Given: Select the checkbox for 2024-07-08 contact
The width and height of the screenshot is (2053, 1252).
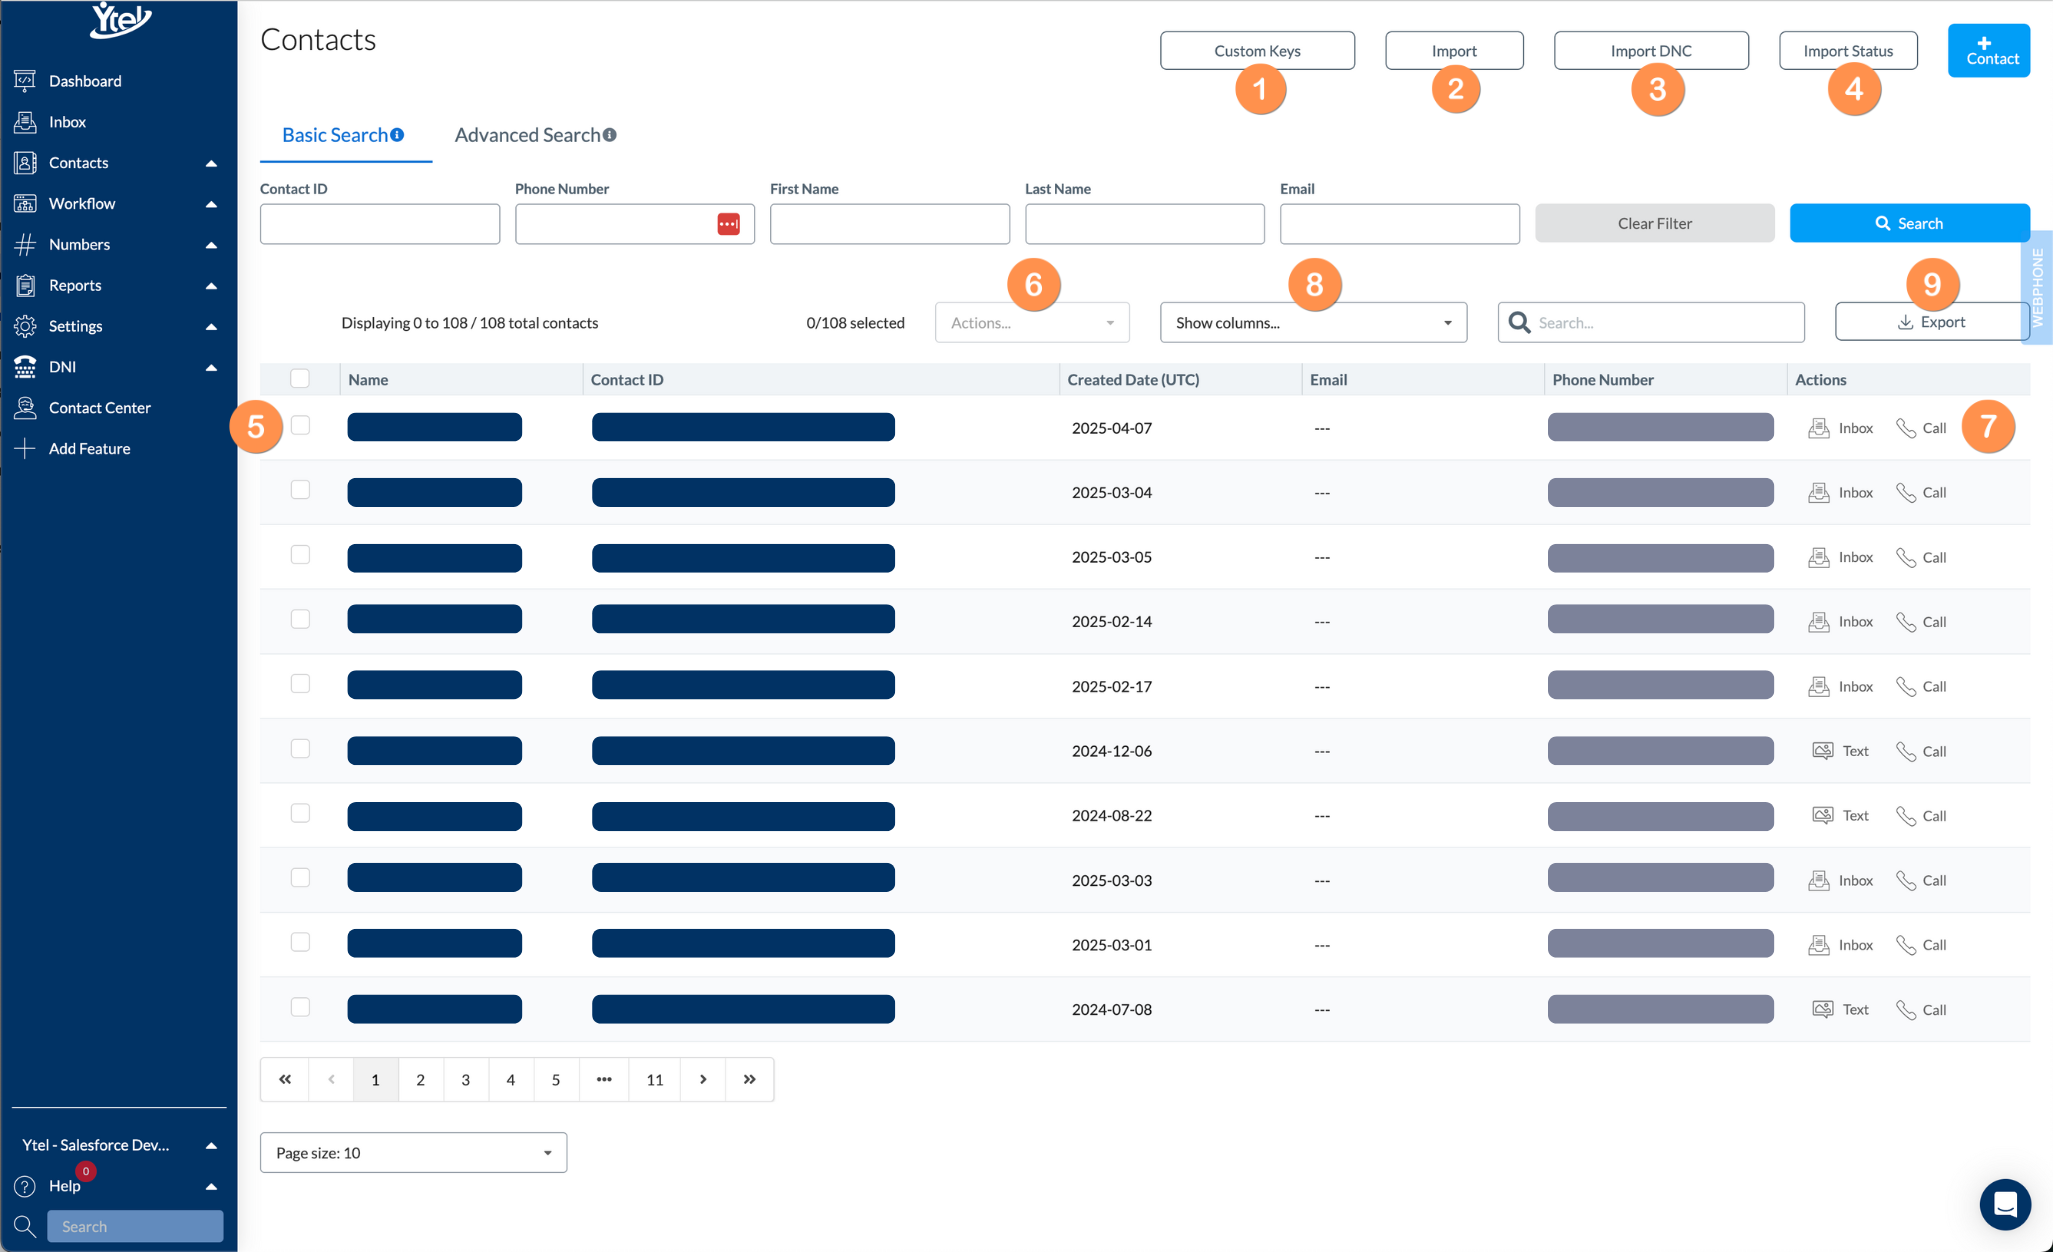Looking at the screenshot, I should tap(300, 1007).
